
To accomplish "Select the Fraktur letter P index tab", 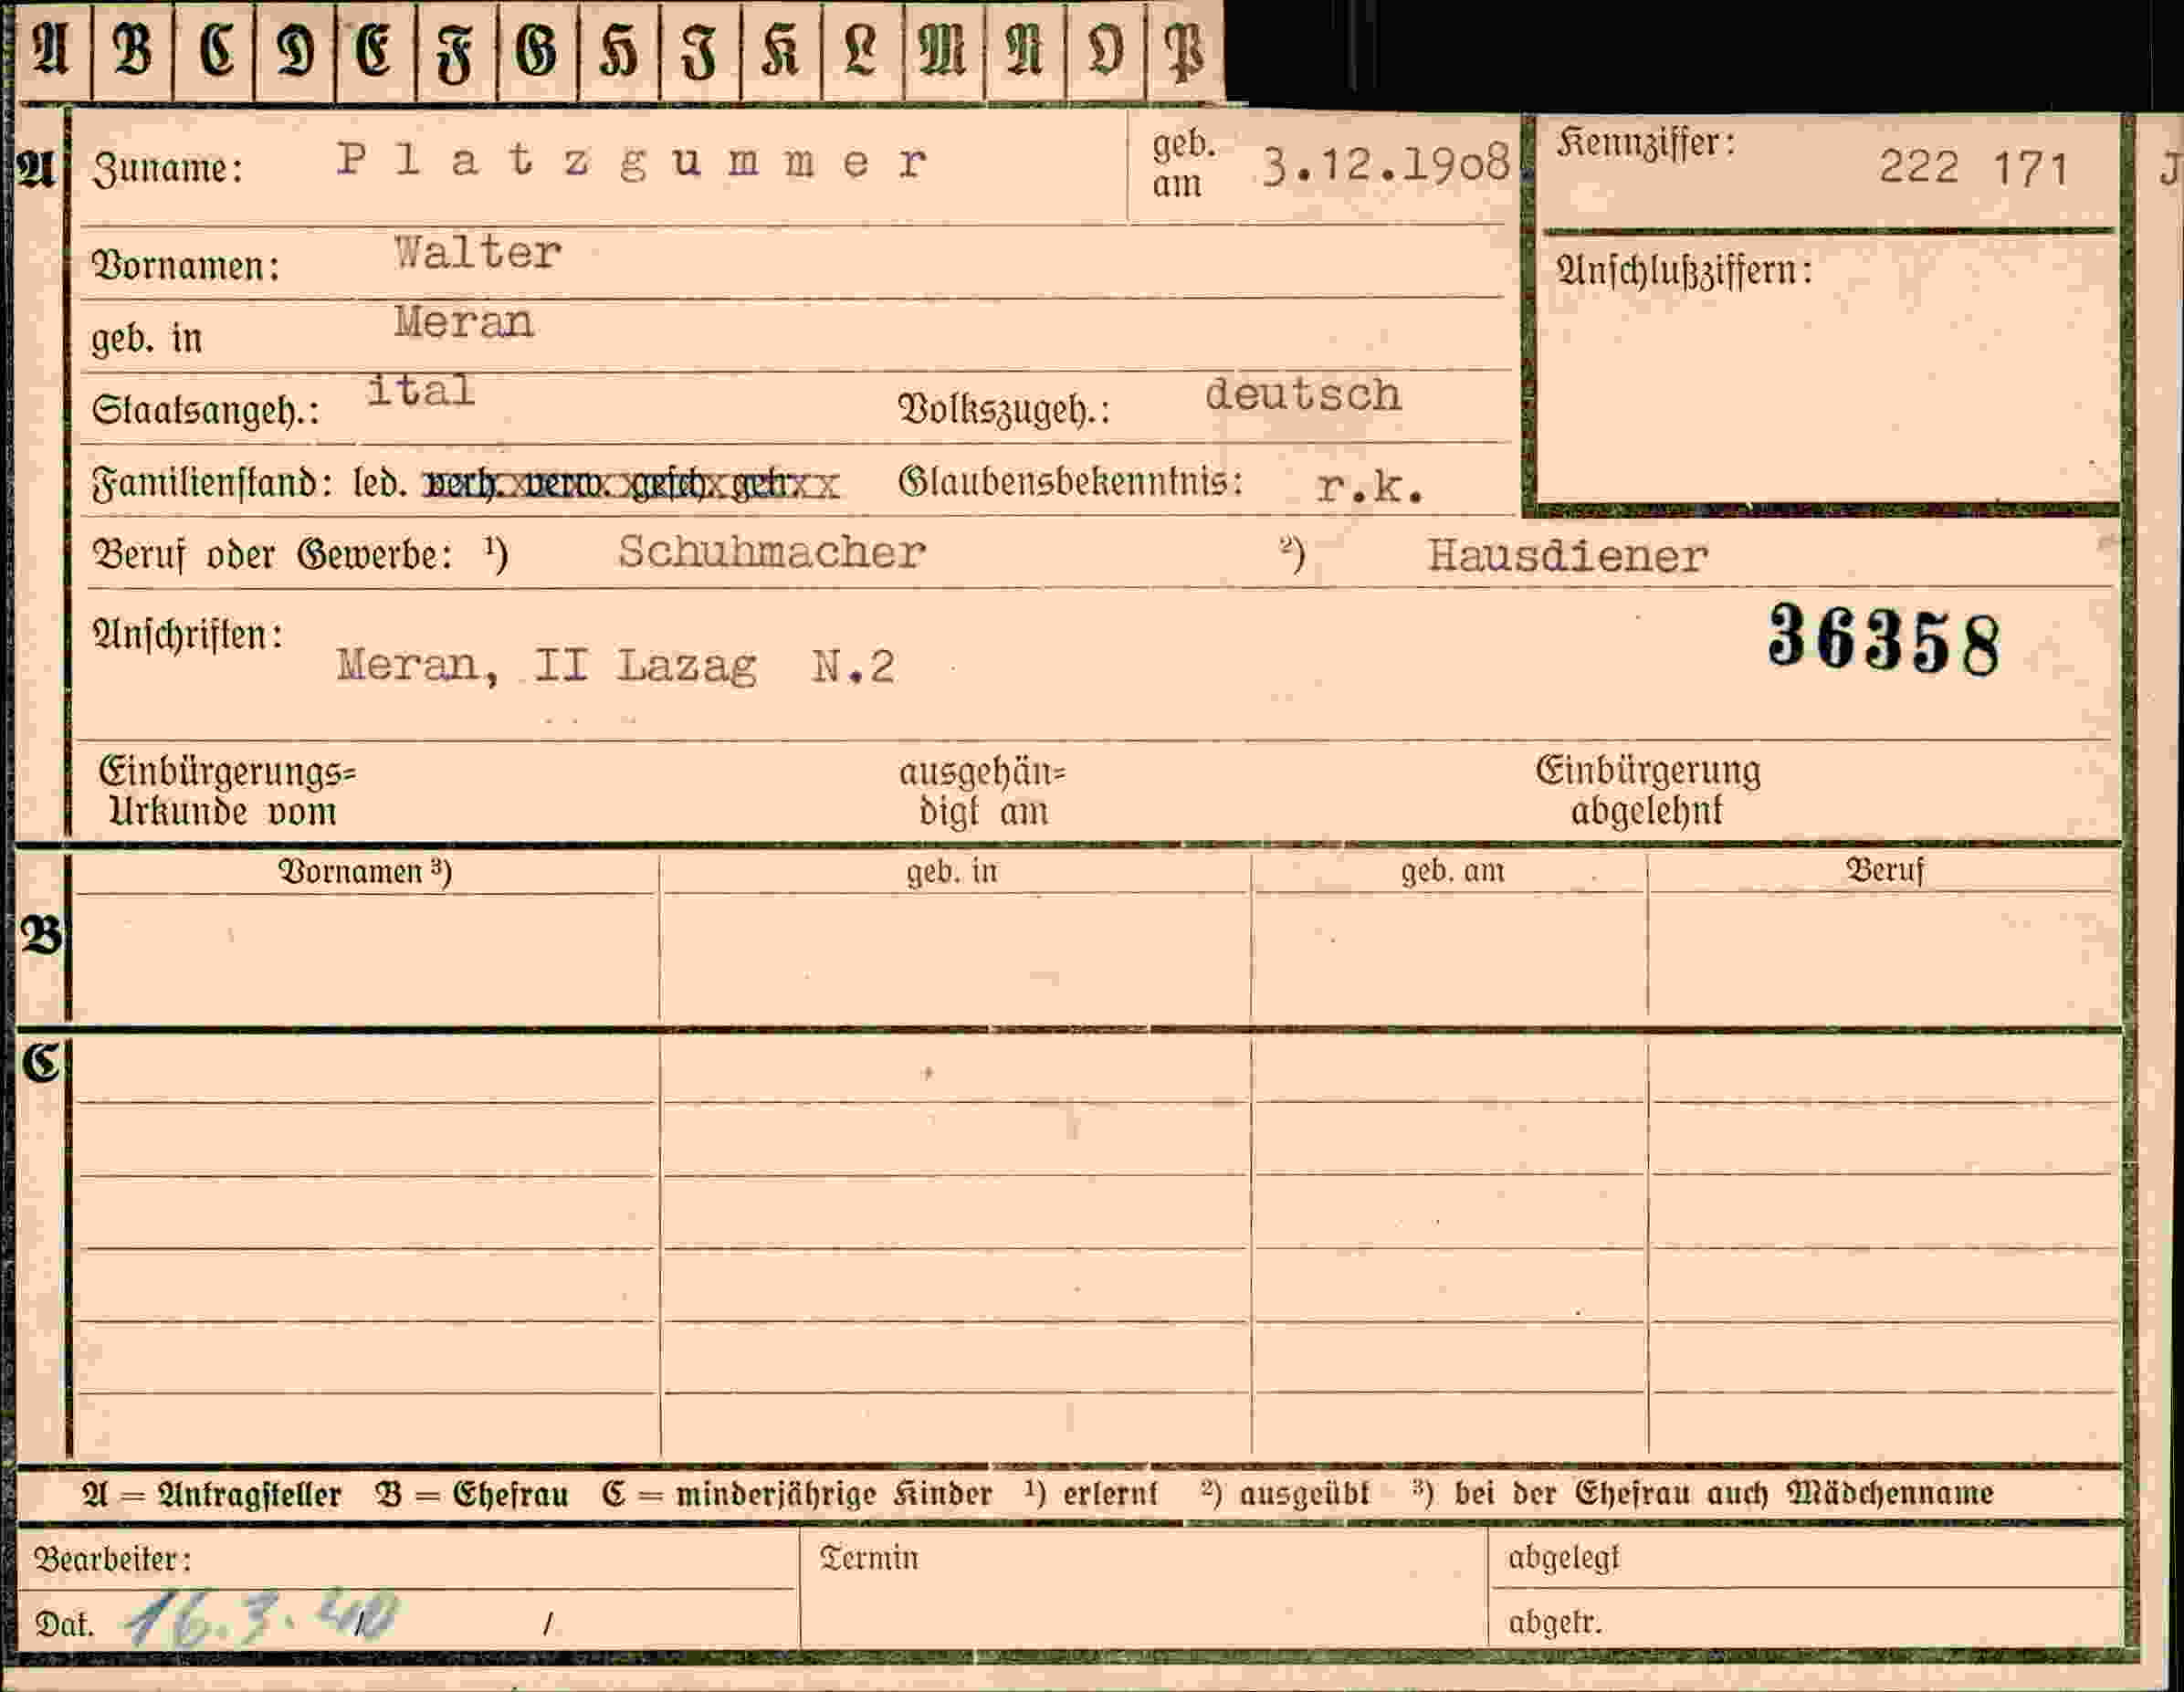I will [x=1185, y=51].
